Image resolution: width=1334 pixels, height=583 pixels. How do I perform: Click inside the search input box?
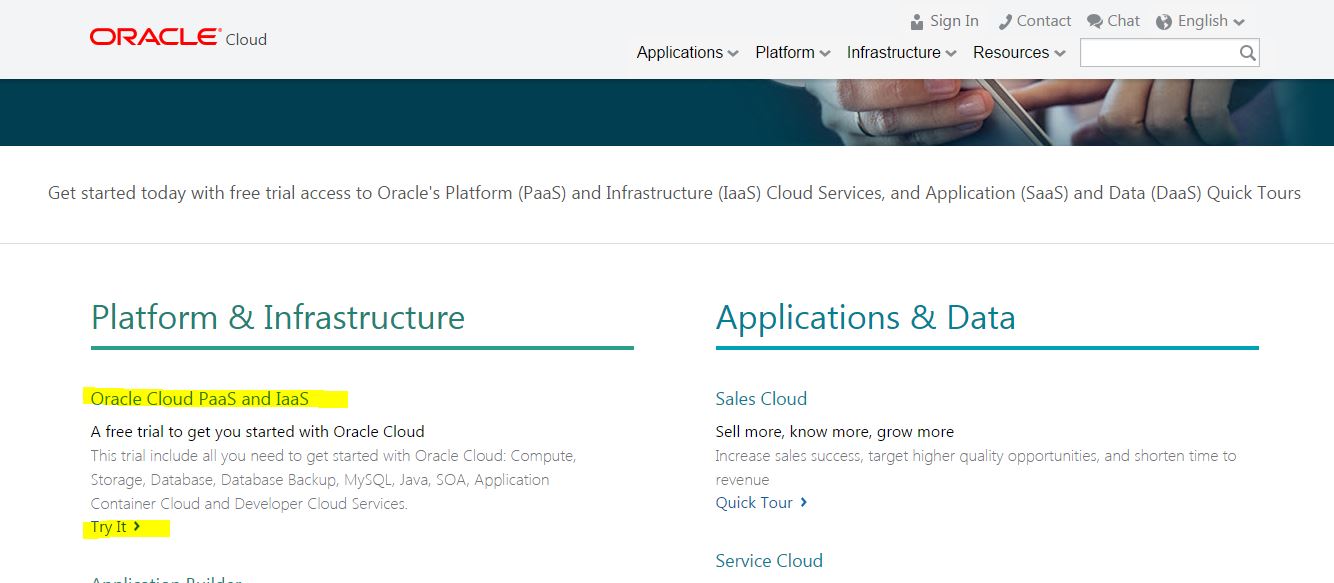coord(1160,52)
